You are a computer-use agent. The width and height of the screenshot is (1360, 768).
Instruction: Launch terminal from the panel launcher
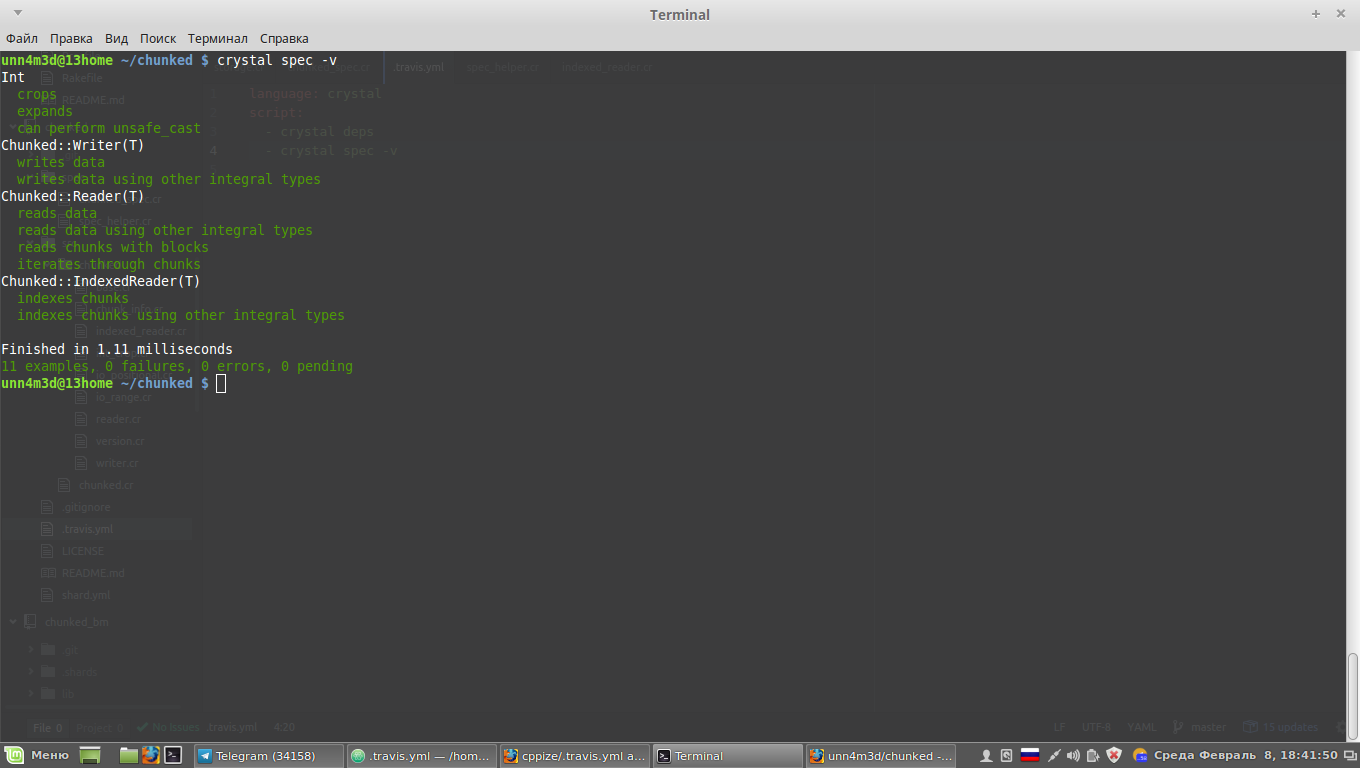[x=173, y=756]
